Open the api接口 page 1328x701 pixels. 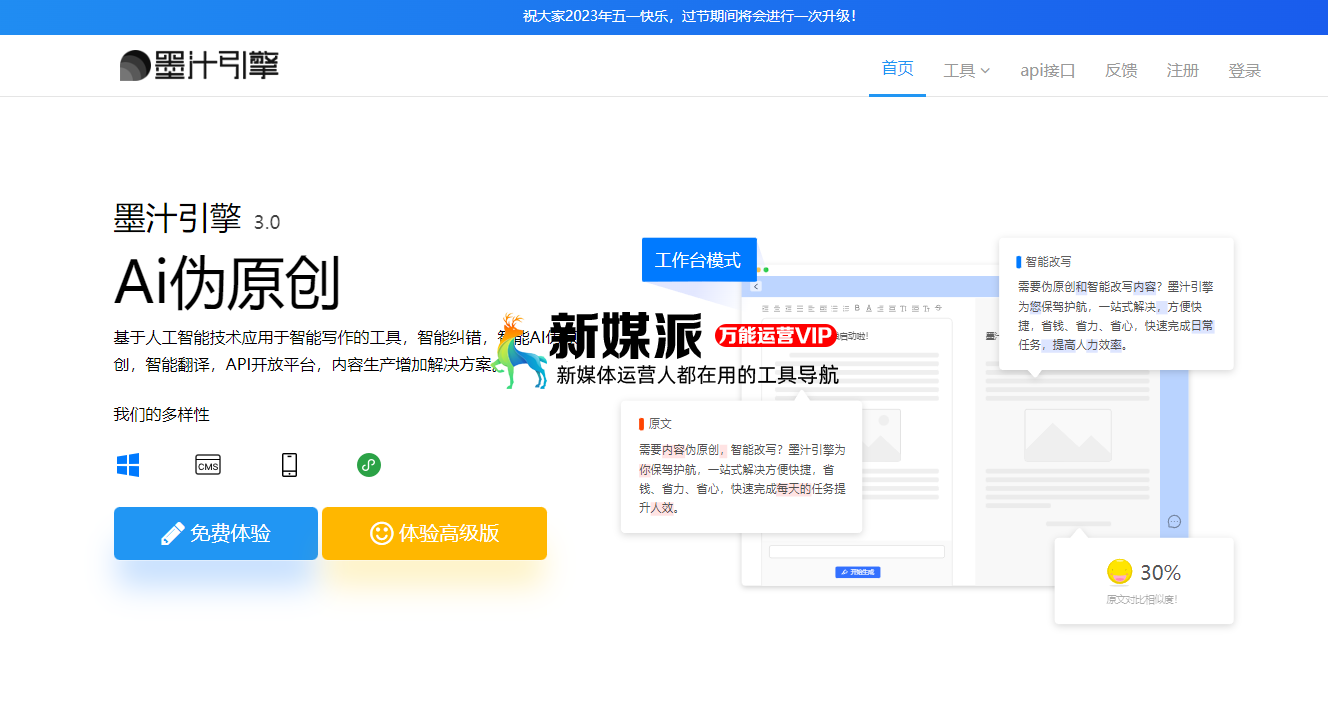tap(1047, 70)
